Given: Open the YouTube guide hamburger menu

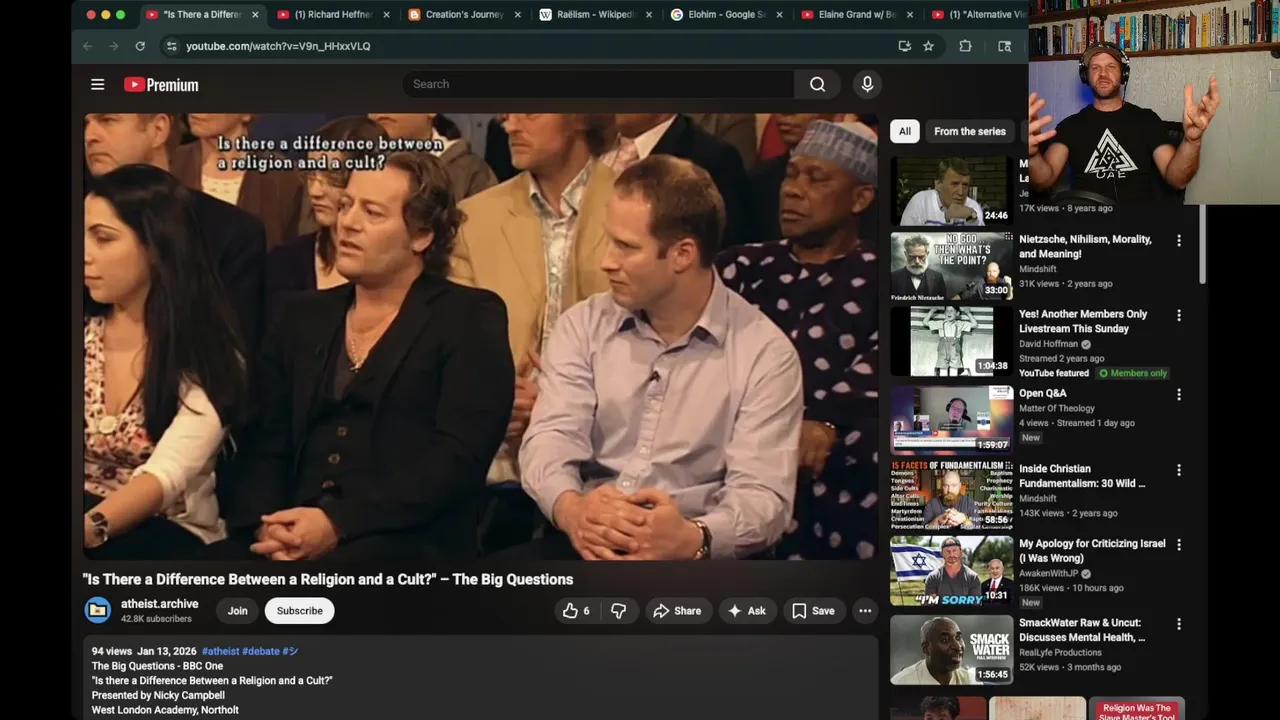Looking at the screenshot, I should [97, 85].
